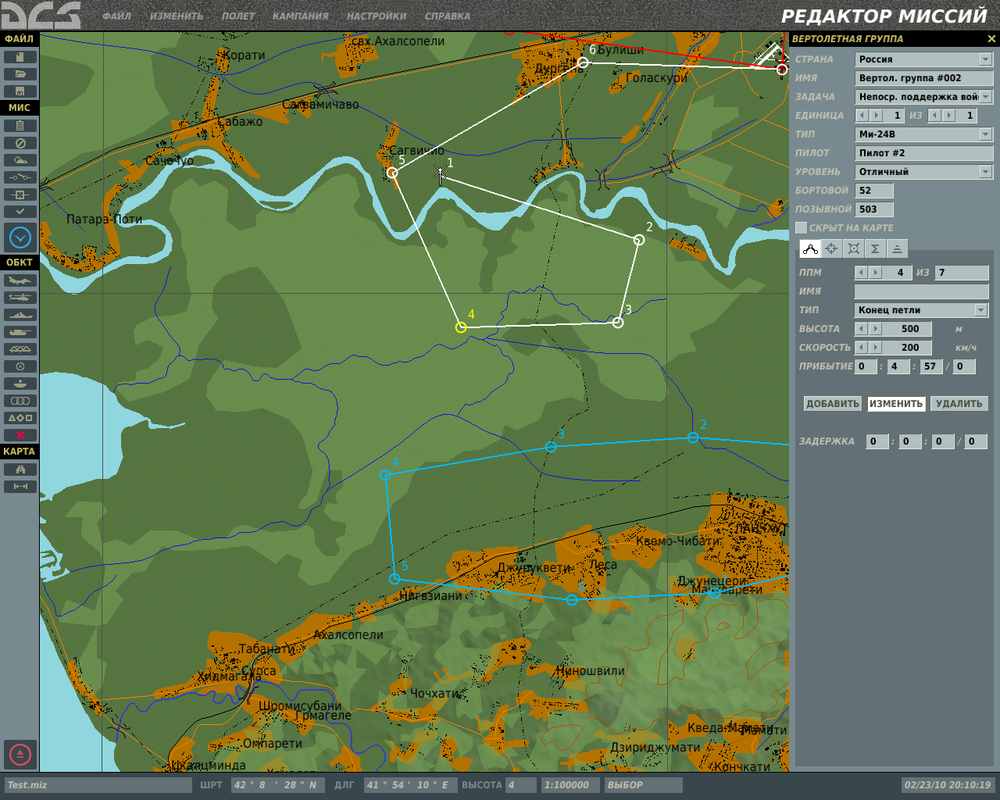Select the airplane group placement tool
This screenshot has width=1000, height=800.
(x=20, y=280)
